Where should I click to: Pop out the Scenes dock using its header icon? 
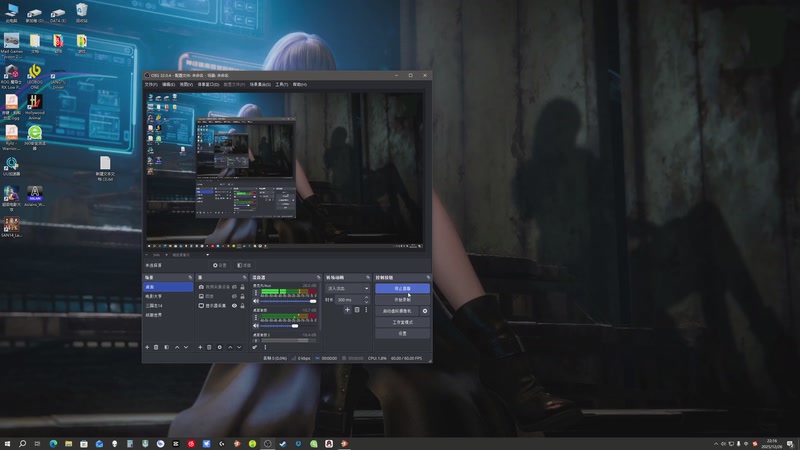[190, 278]
